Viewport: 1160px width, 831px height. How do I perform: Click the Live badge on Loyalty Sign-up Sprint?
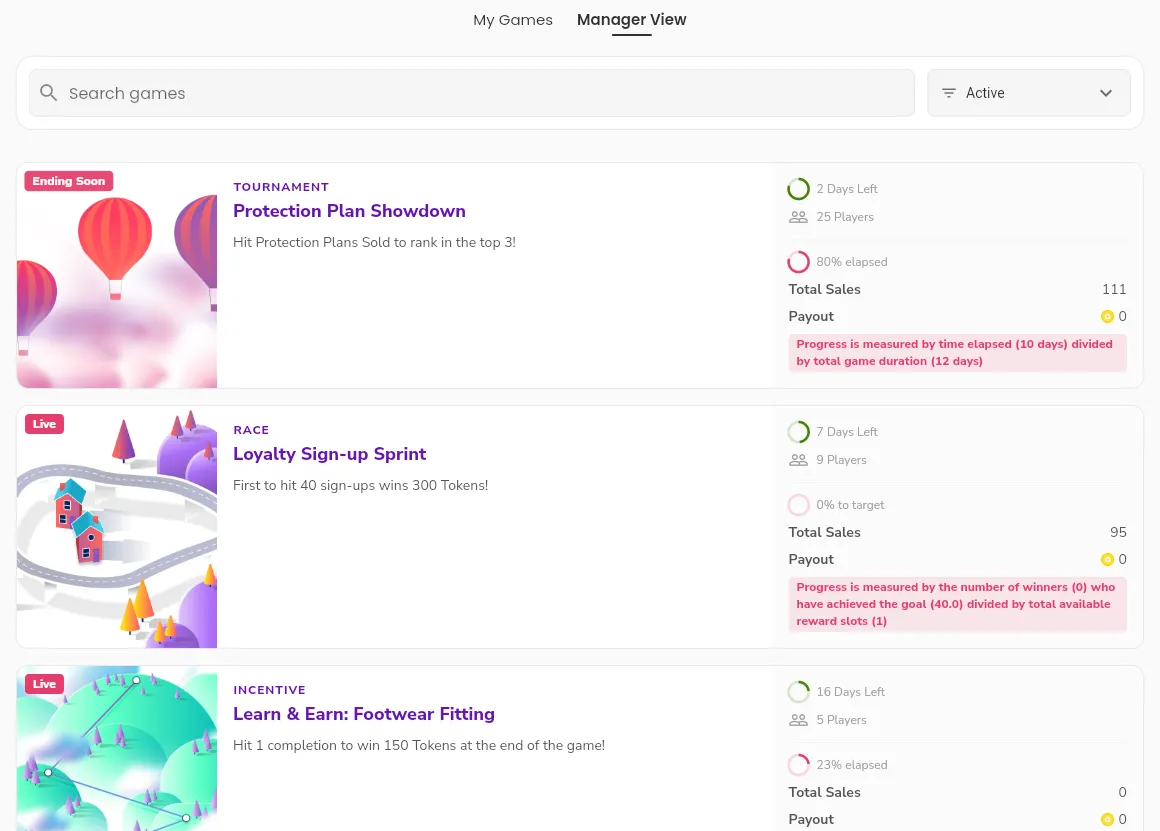click(44, 424)
